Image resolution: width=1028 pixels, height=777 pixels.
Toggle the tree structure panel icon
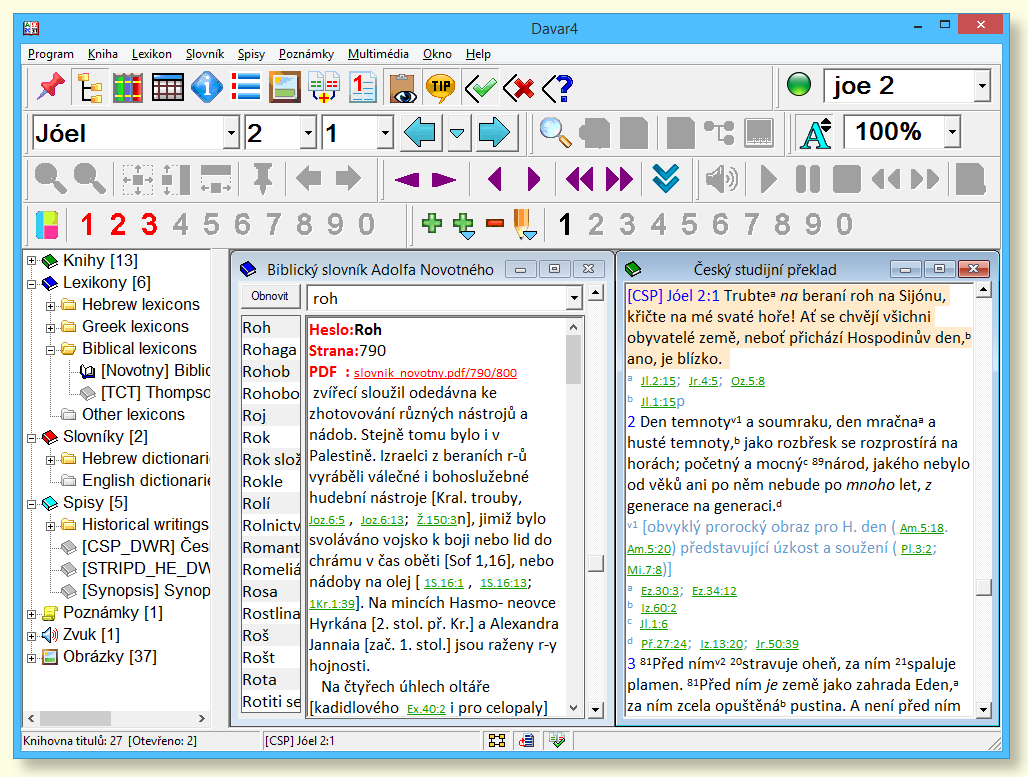[90, 88]
